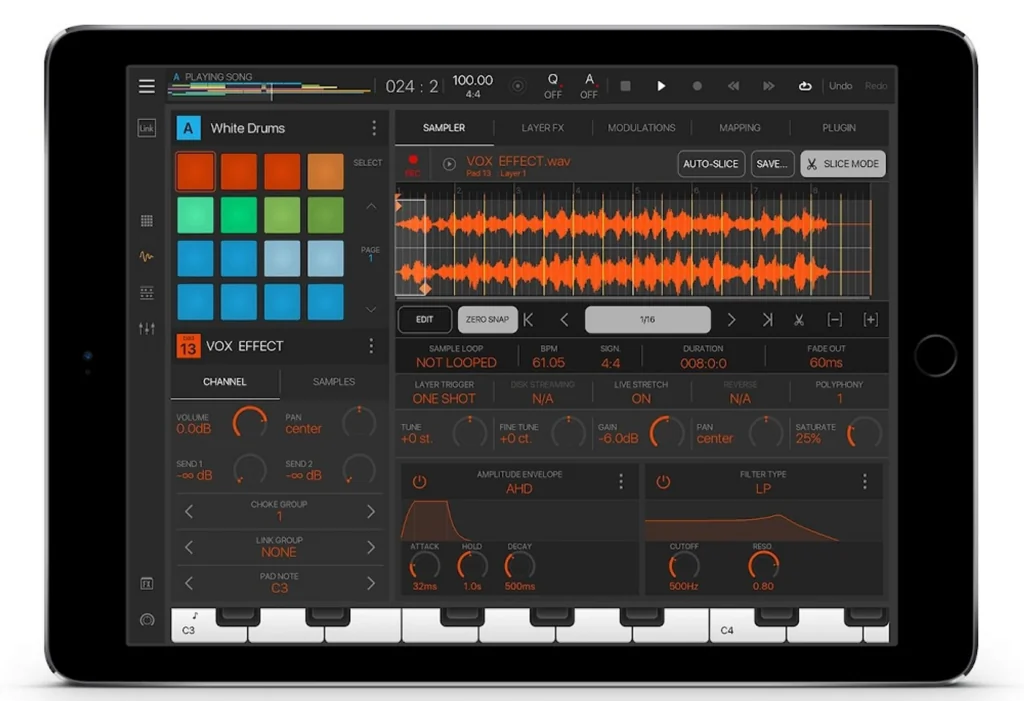Toggle Automation A OFF
Screen dimensions: 1024x701
click(589, 86)
